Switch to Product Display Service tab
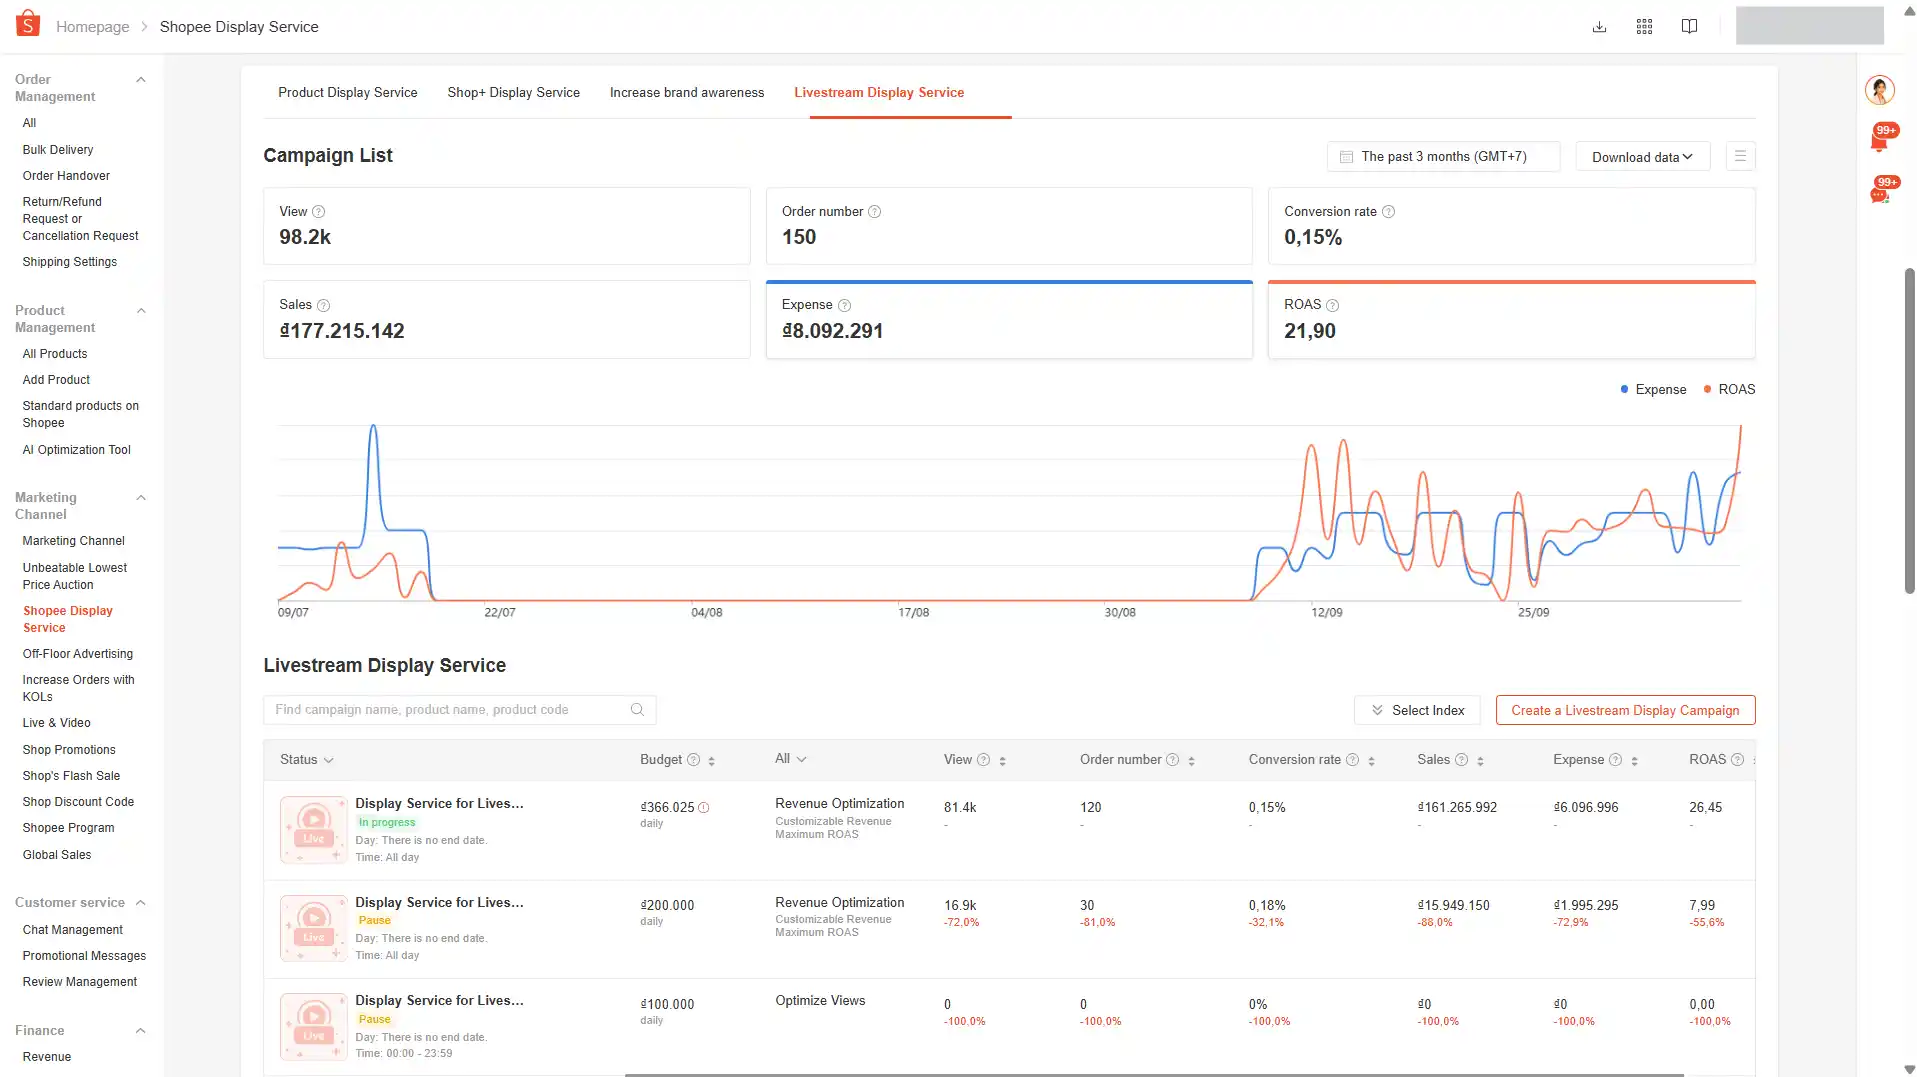This screenshot has width=1917, height=1077. tap(347, 93)
